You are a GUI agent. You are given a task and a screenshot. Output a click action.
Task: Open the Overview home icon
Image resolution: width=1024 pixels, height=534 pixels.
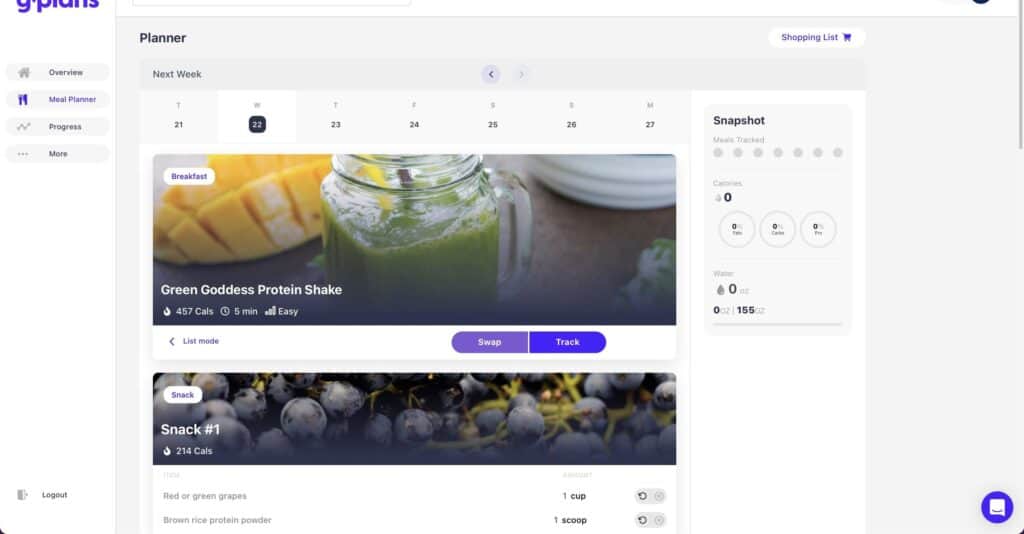click(24, 72)
